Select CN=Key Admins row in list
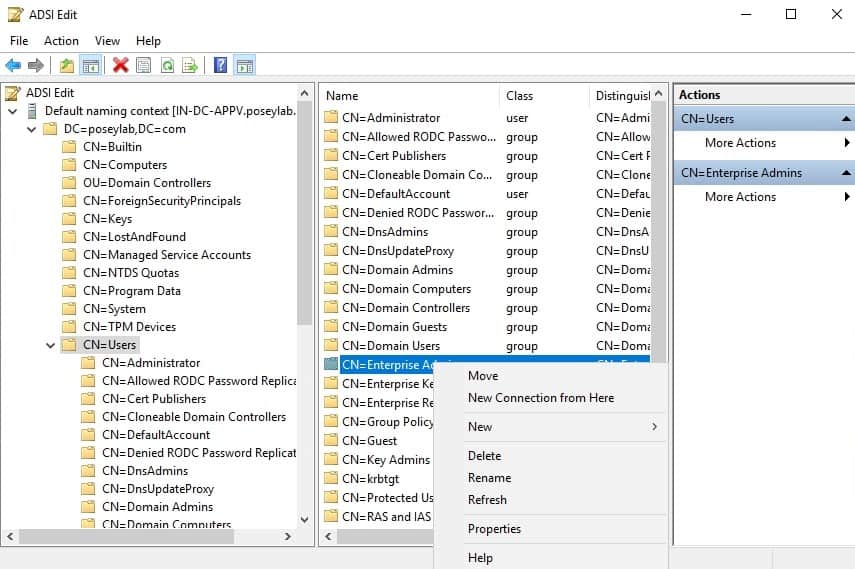855x569 pixels. click(x=378, y=460)
